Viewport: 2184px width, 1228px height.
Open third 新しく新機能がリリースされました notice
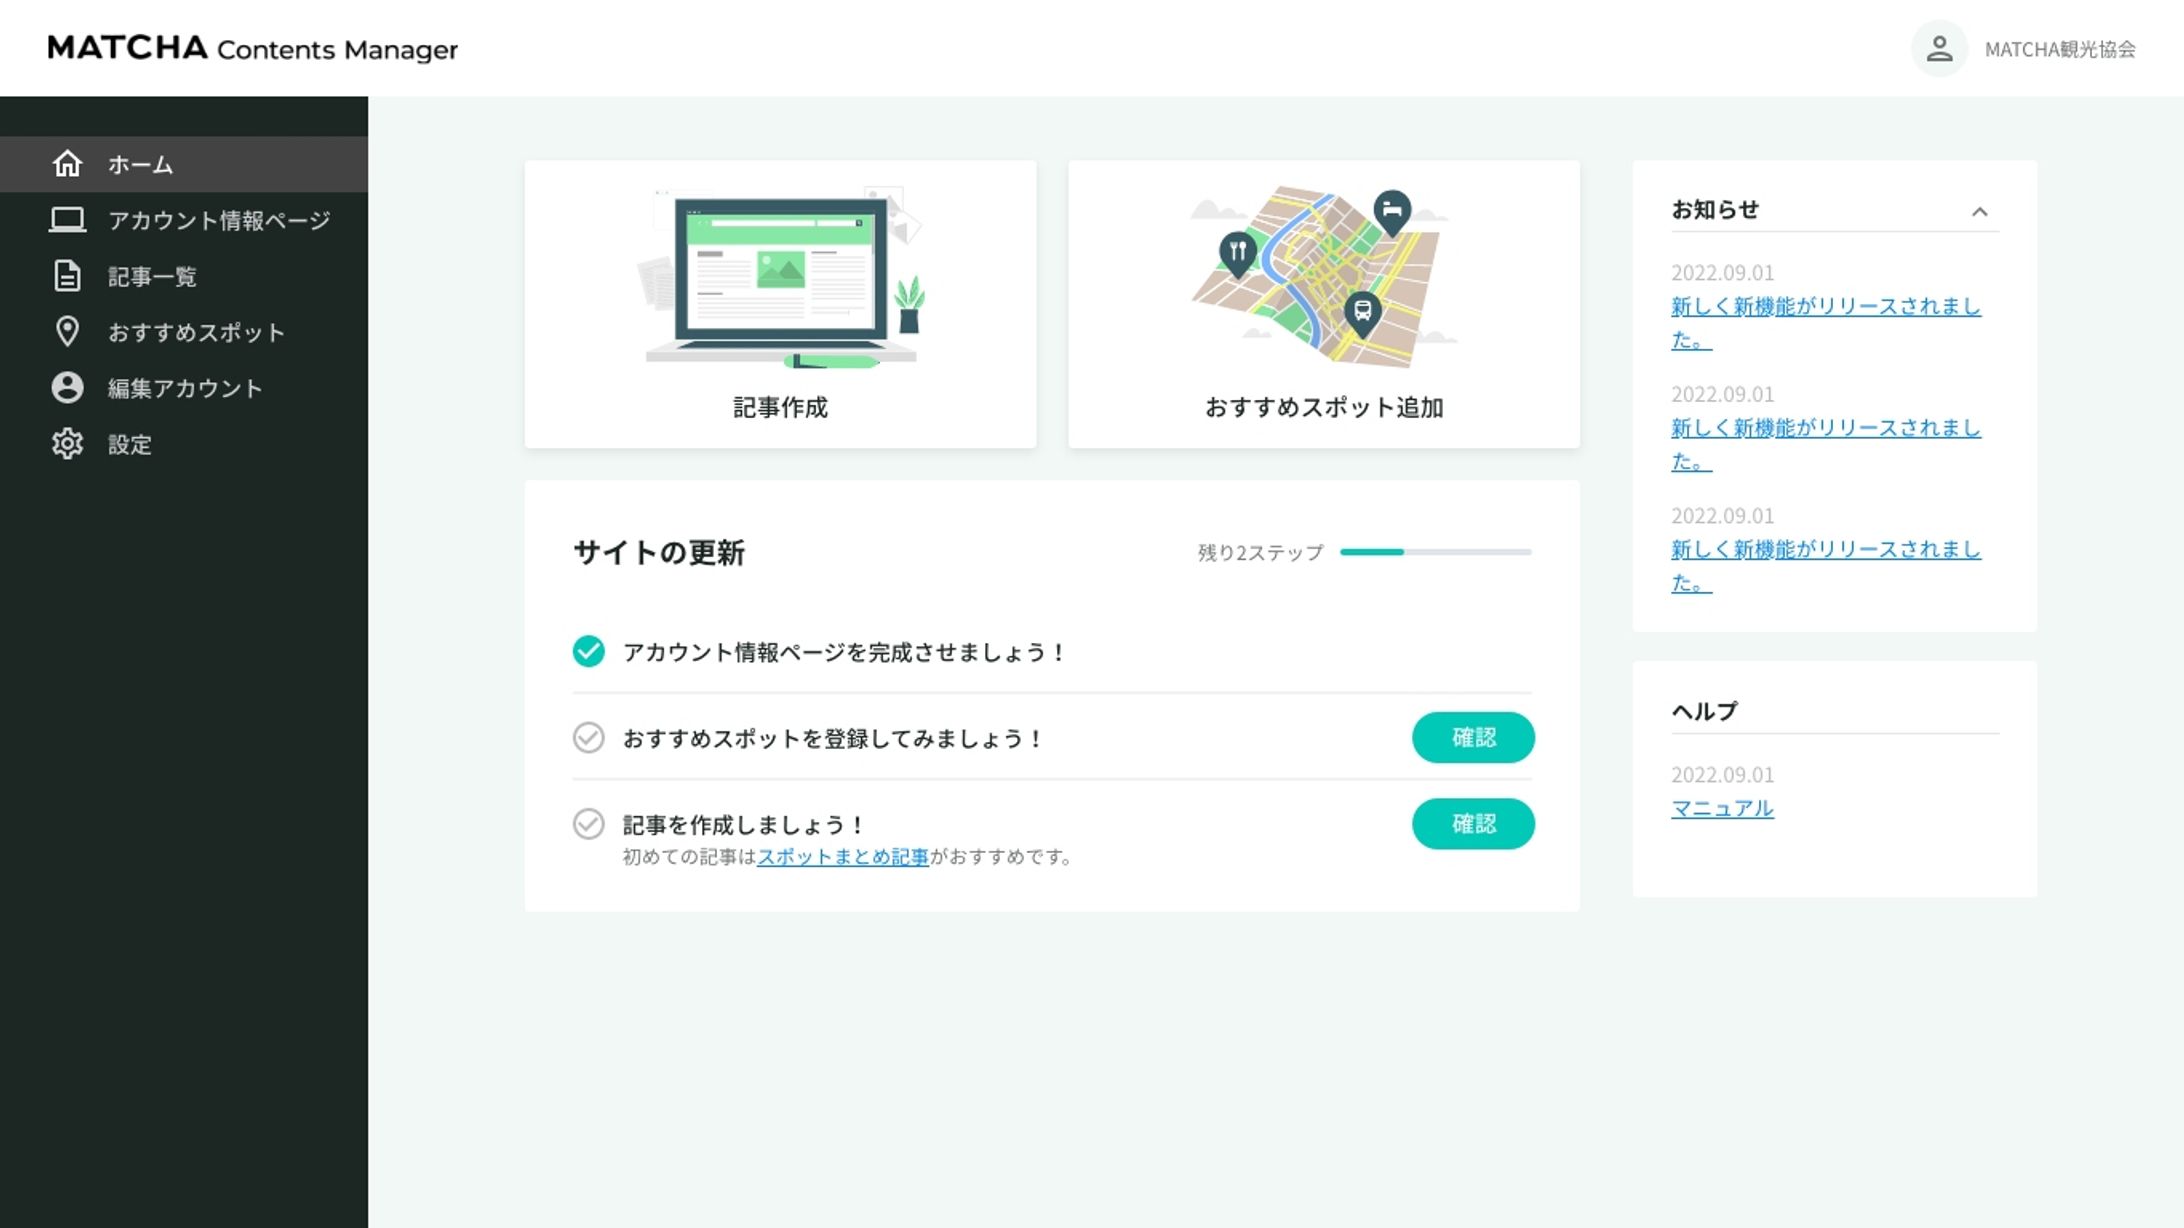point(1826,566)
